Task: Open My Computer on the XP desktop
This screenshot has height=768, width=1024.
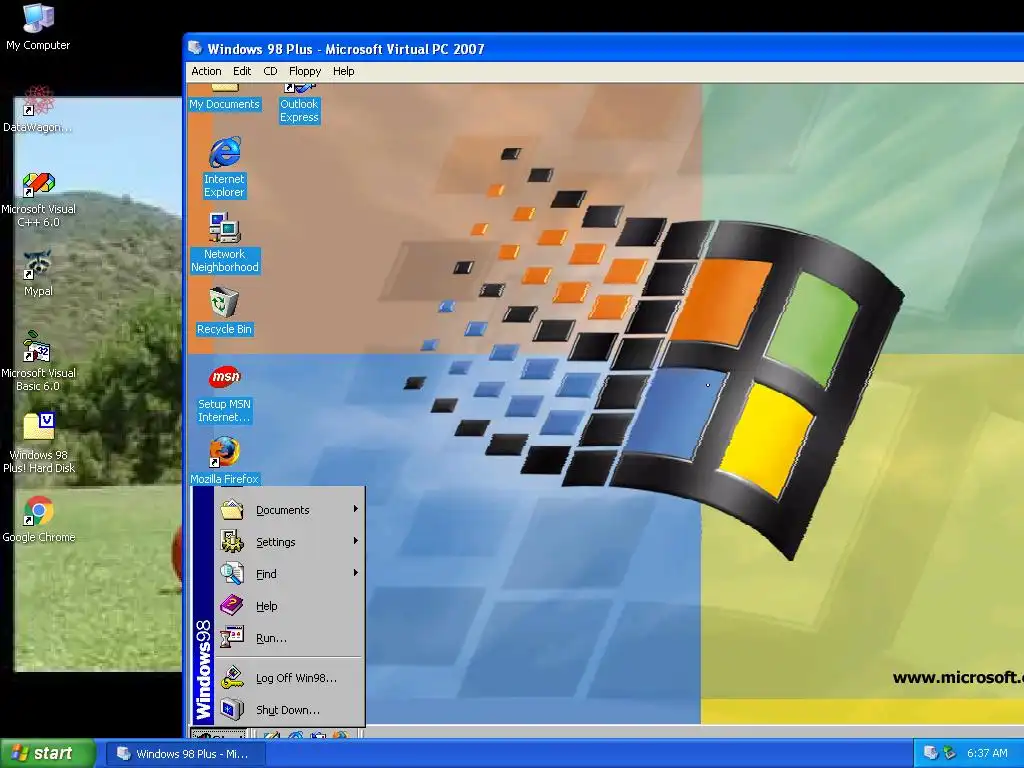Action: tap(38, 26)
